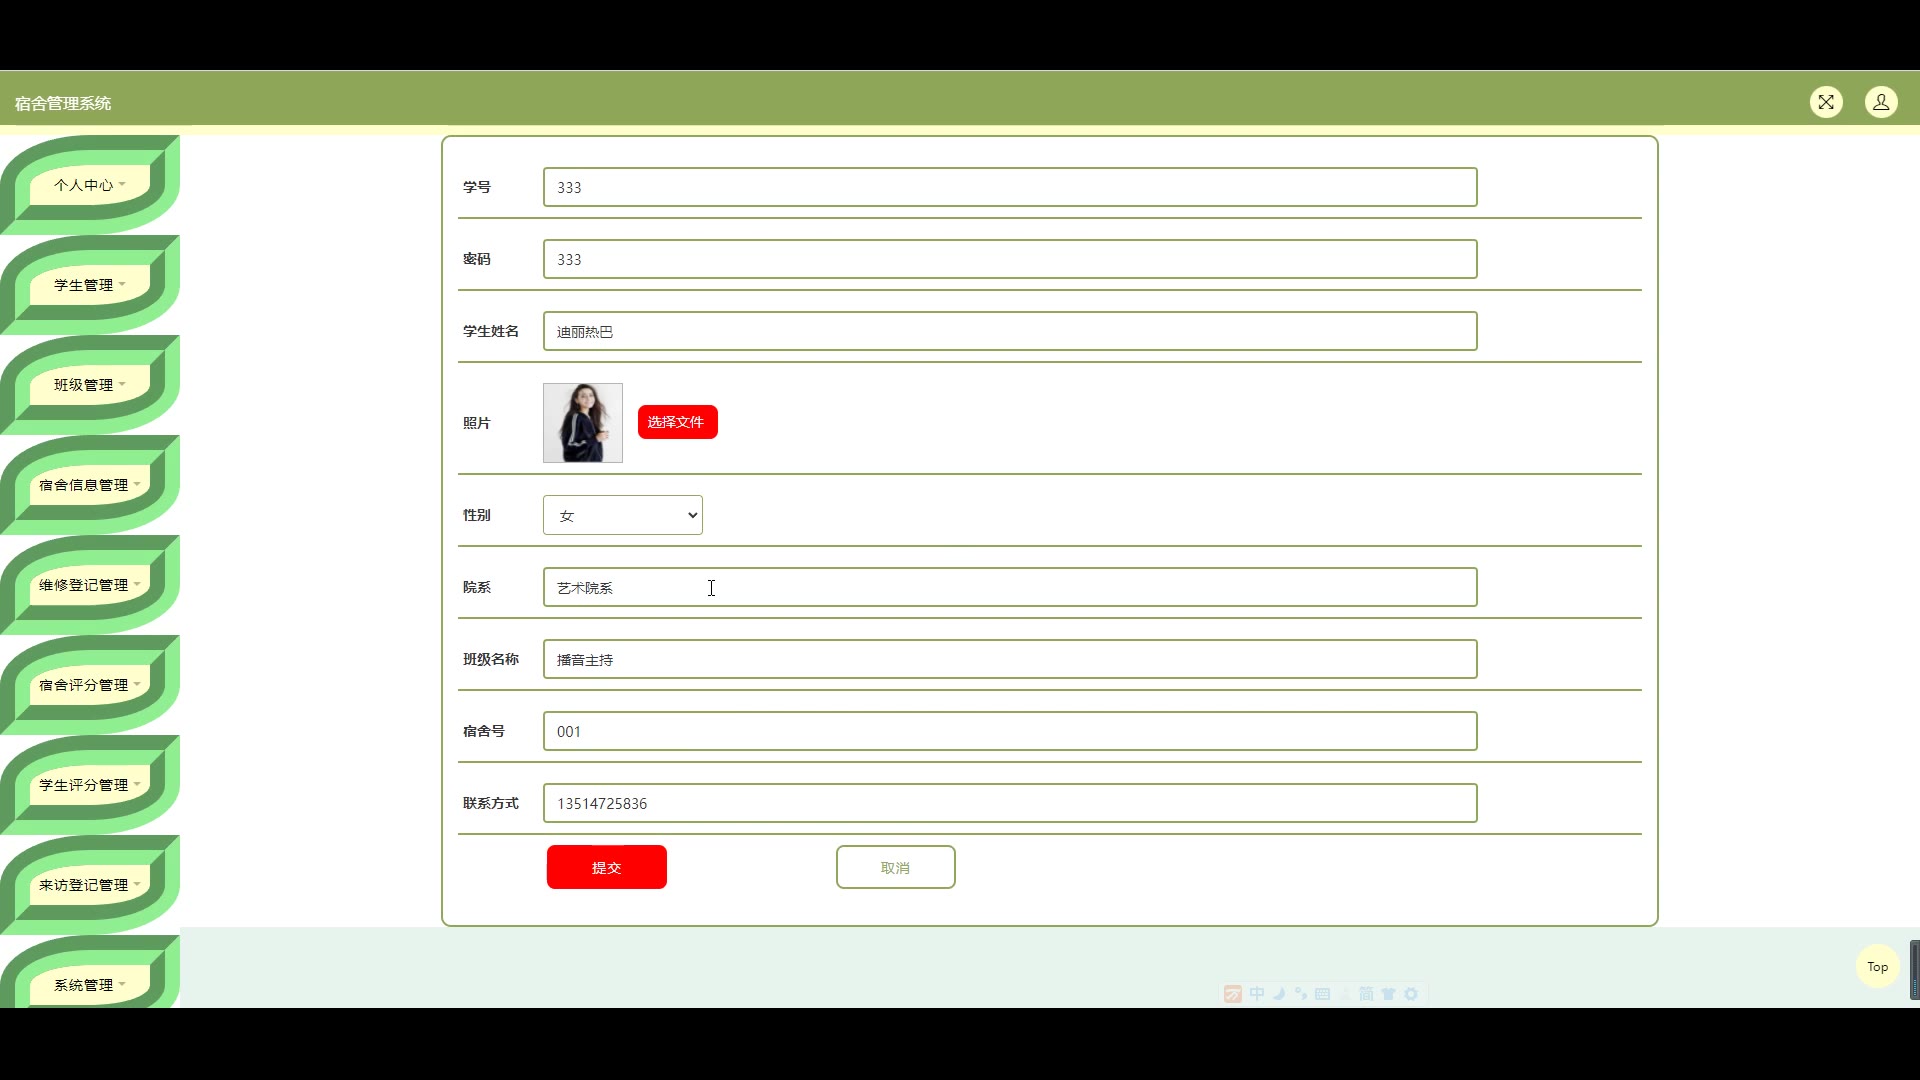
Task: Expand the 个人中心 sidebar menu
Action: [x=90, y=185]
